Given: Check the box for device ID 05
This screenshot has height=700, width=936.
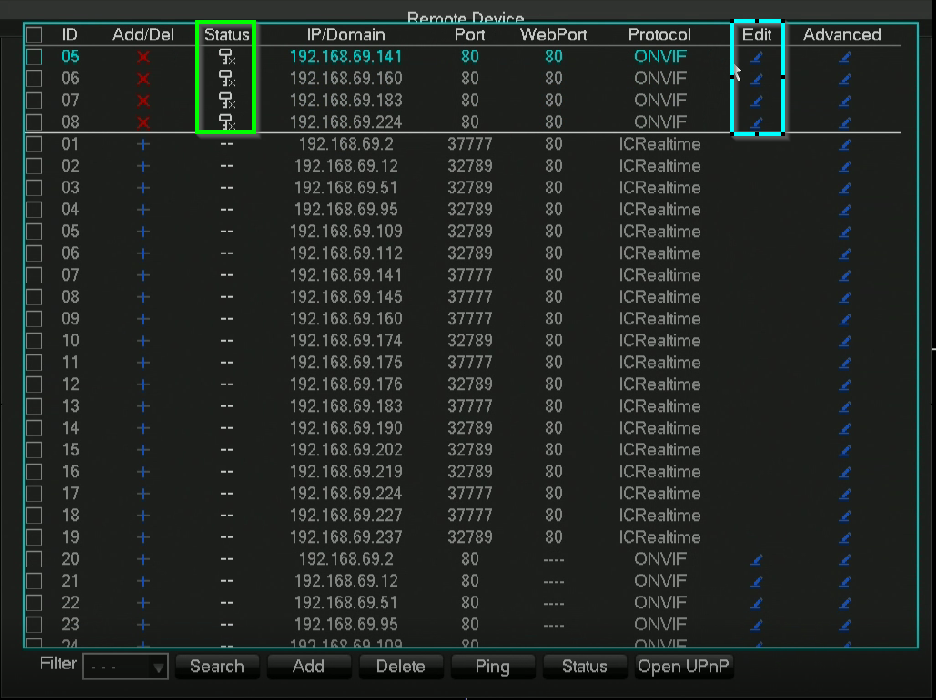Looking at the screenshot, I should click(33, 57).
